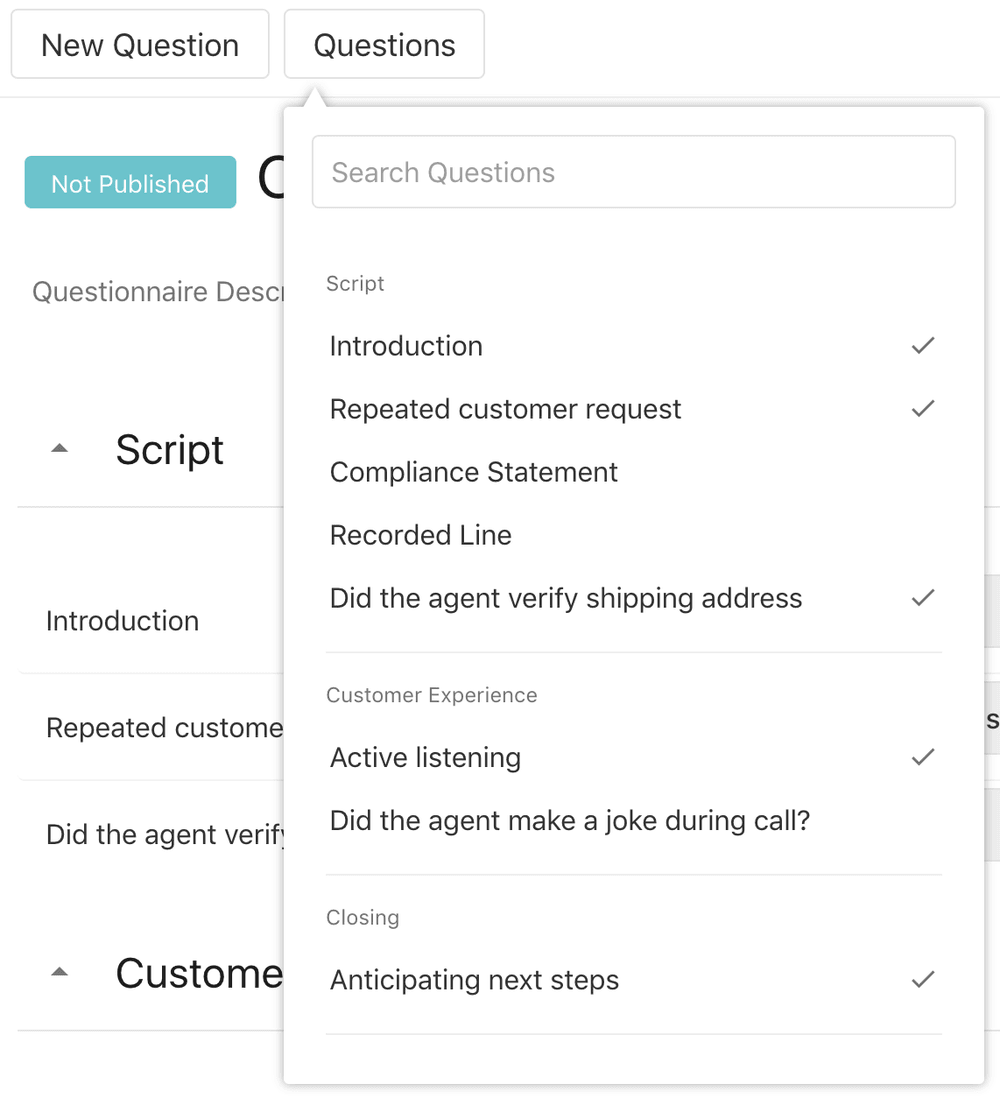Click the checkmark near Did the agent verify shipping address
The height and width of the screenshot is (1098, 1000).
click(x=922, y=598)
